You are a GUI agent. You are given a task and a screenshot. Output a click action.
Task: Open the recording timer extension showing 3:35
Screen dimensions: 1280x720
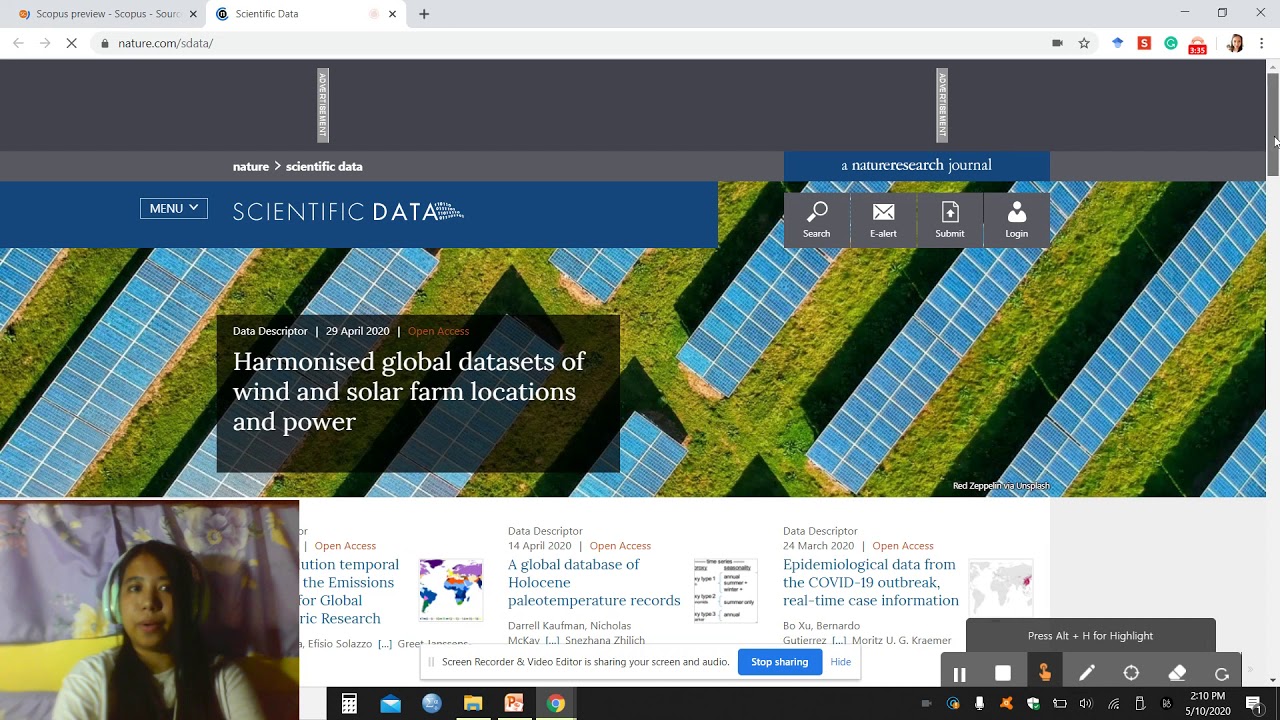[x=1197, y=45]
